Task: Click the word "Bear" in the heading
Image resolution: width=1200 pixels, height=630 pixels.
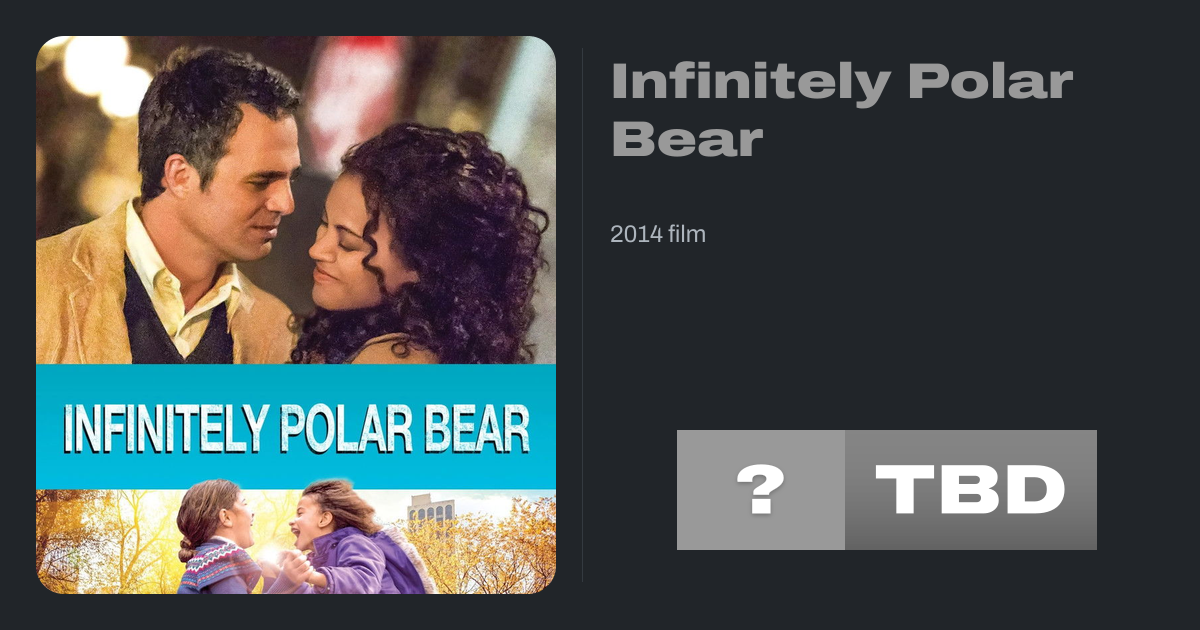Action: (687, 138)
